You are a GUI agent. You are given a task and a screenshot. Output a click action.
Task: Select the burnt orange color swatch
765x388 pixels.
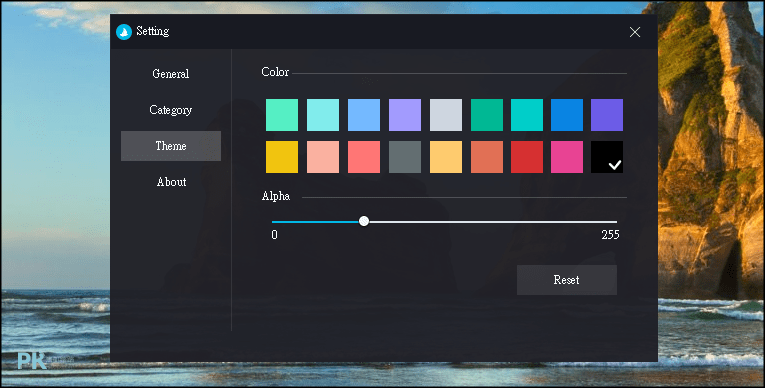pos(487,157)
